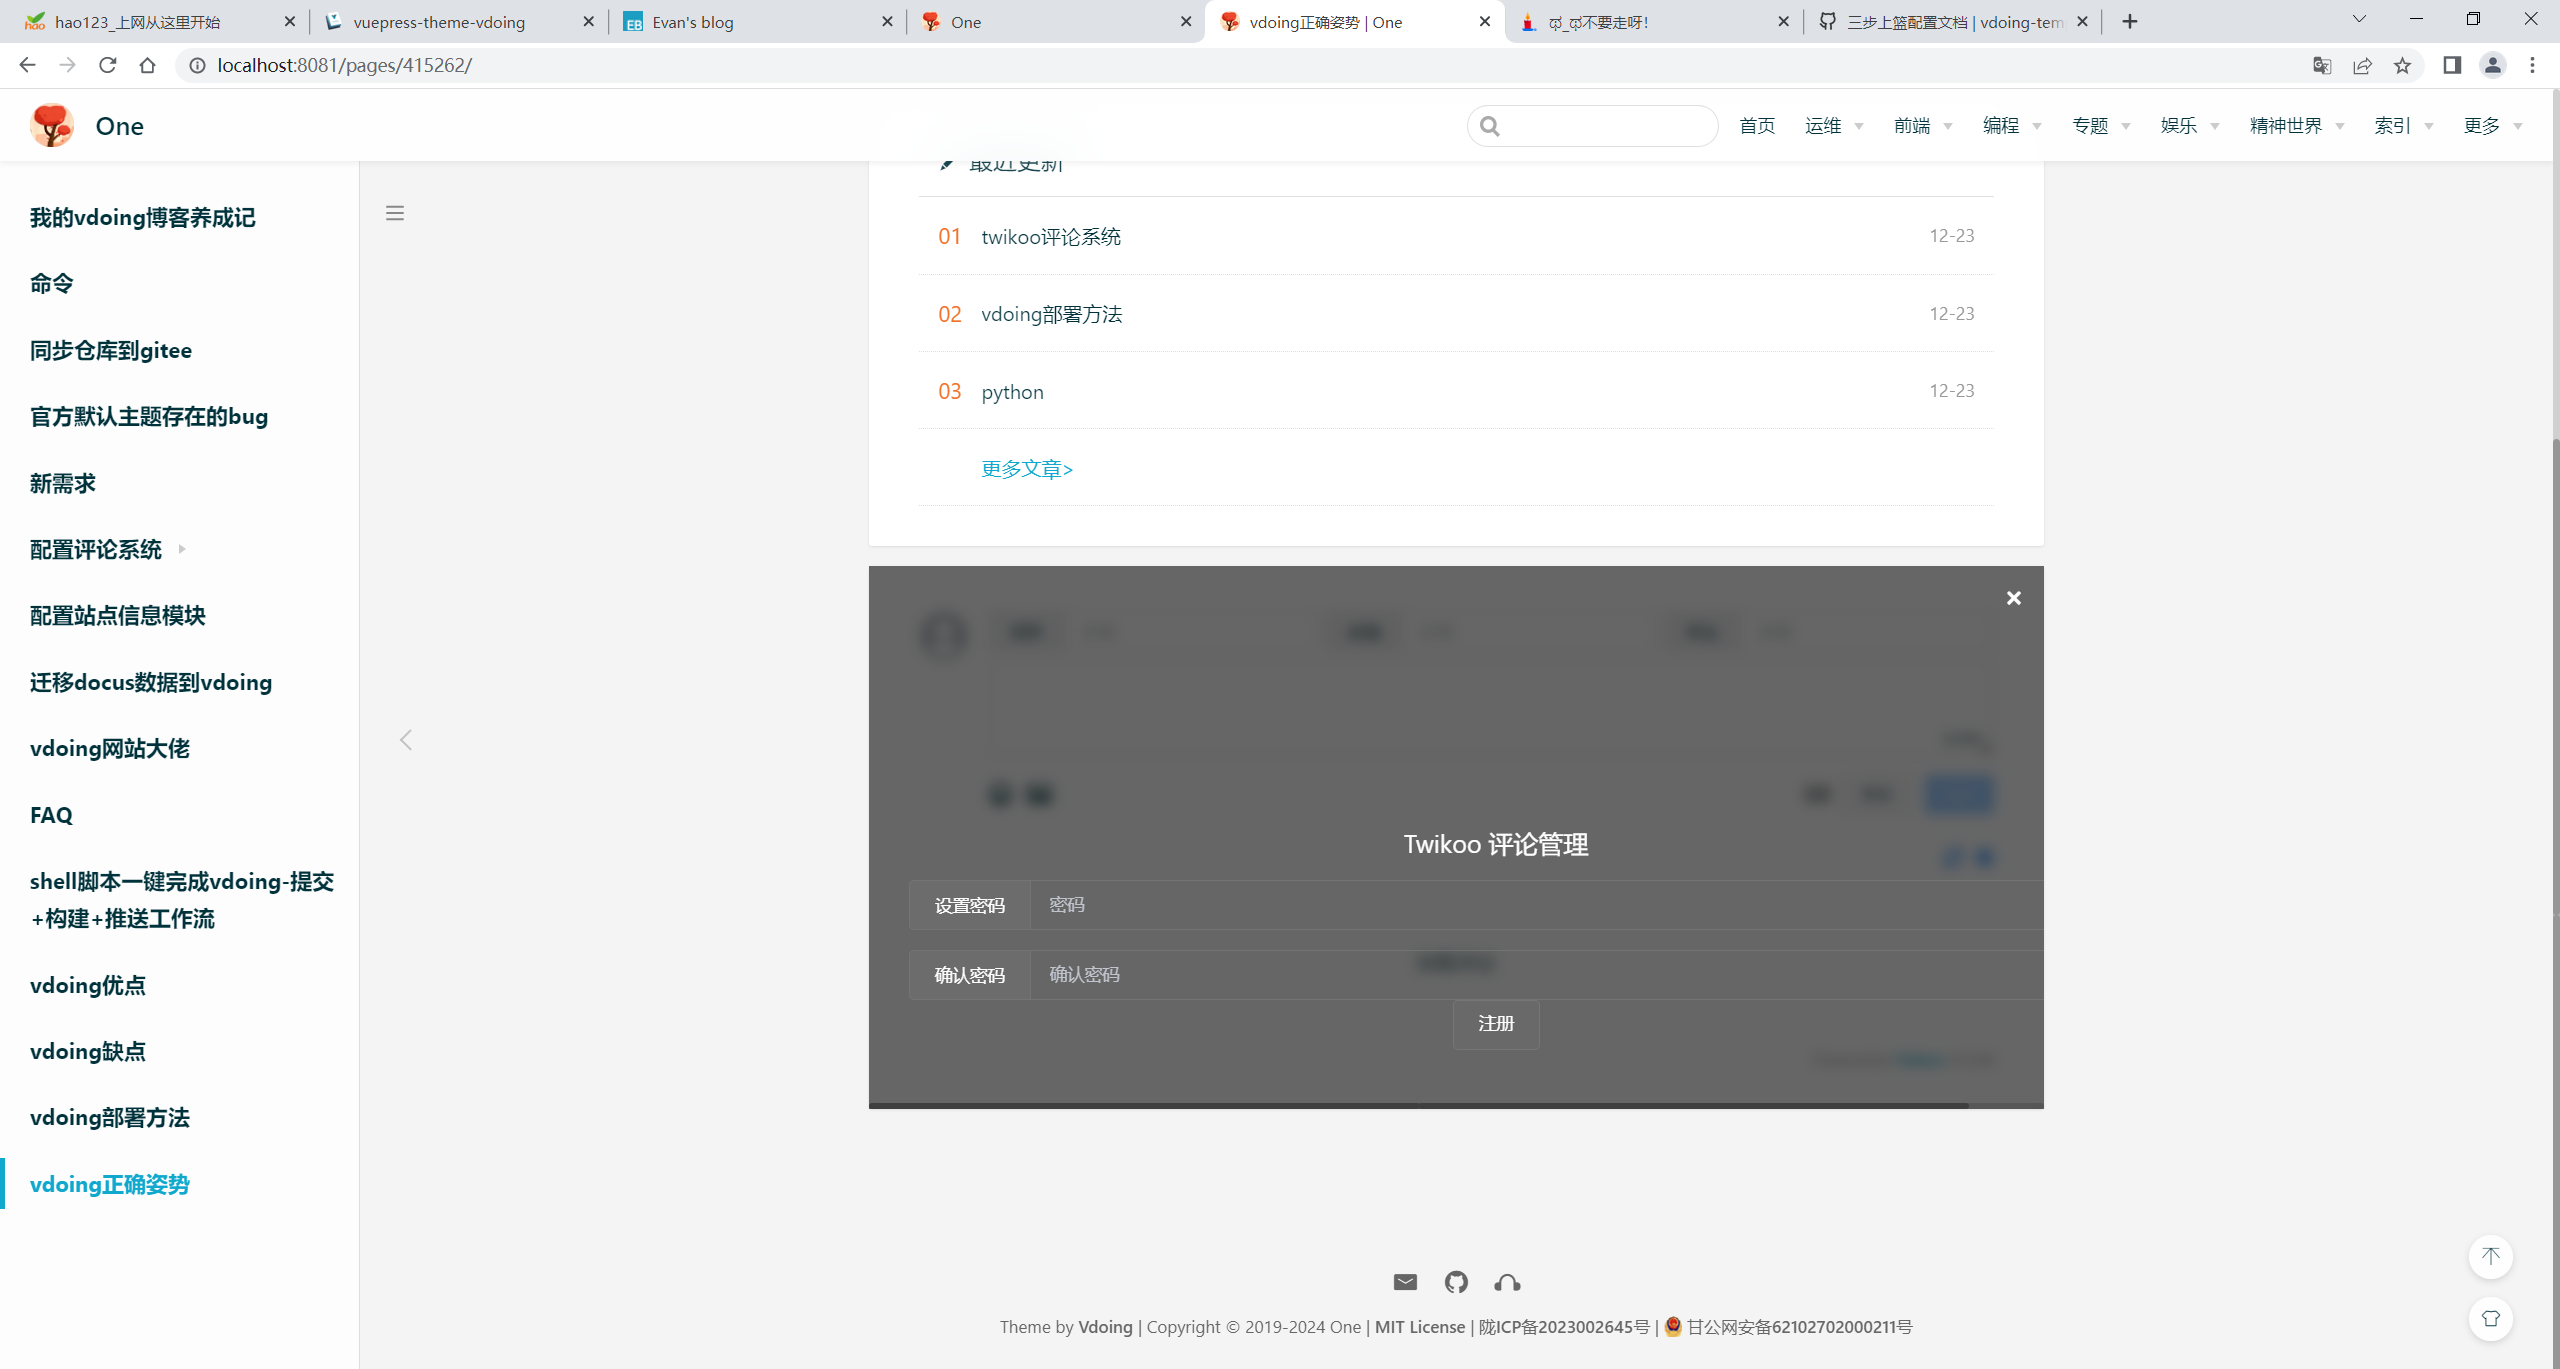
Task: Open a new browser tab
Action: 2130,21
